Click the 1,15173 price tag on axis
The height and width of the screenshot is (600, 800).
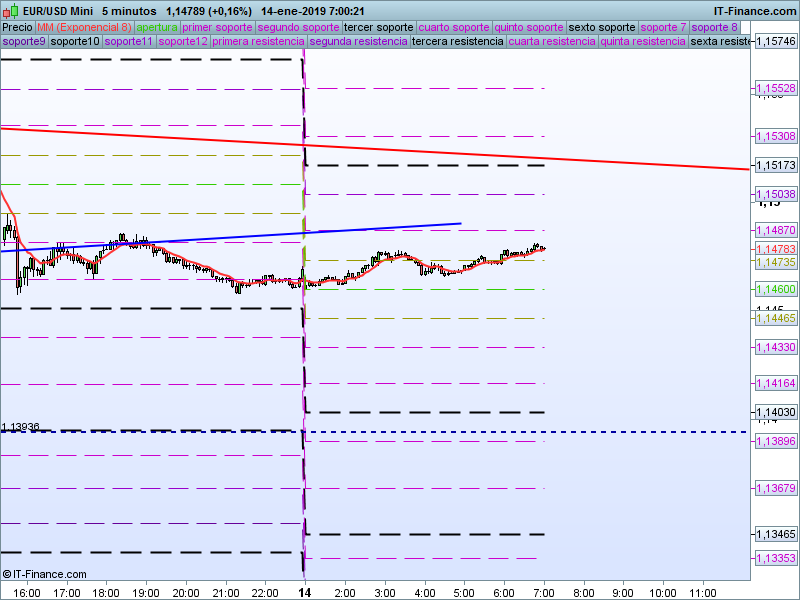(775, 165)
